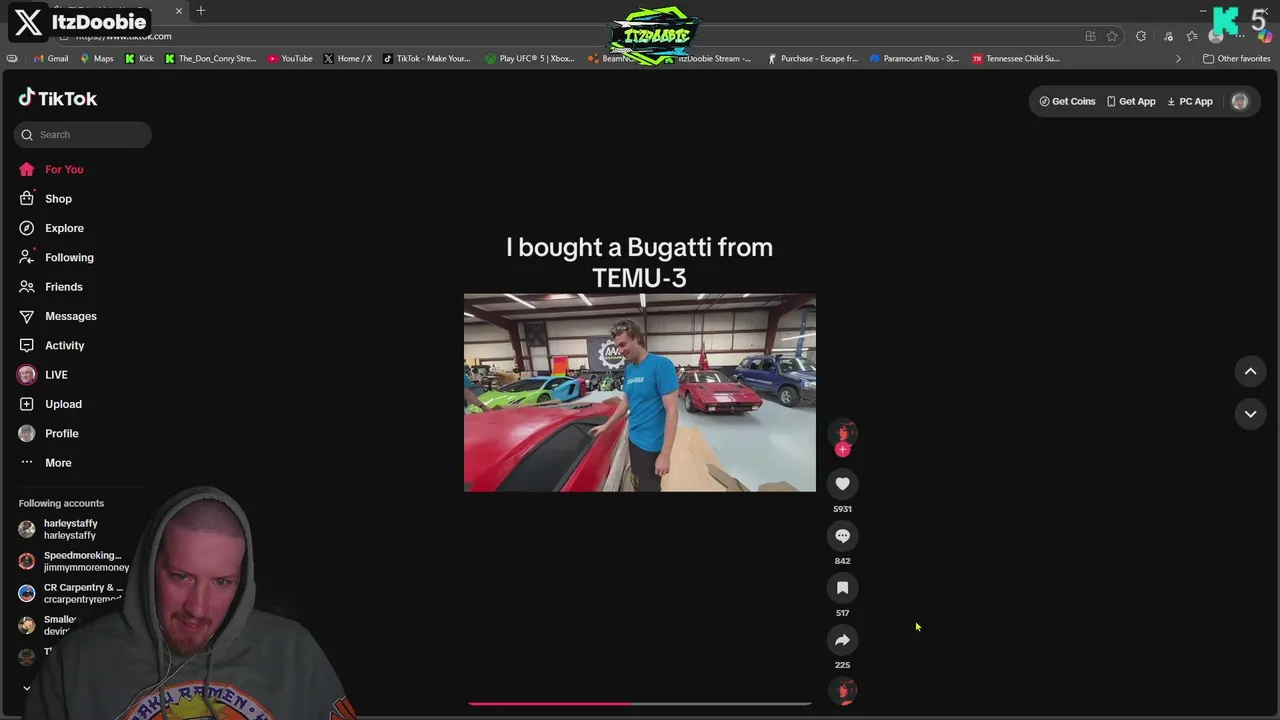This screenshot has width=1280, height=720.
Task: Open YouTube bookmark
Action: coord(290,58)
